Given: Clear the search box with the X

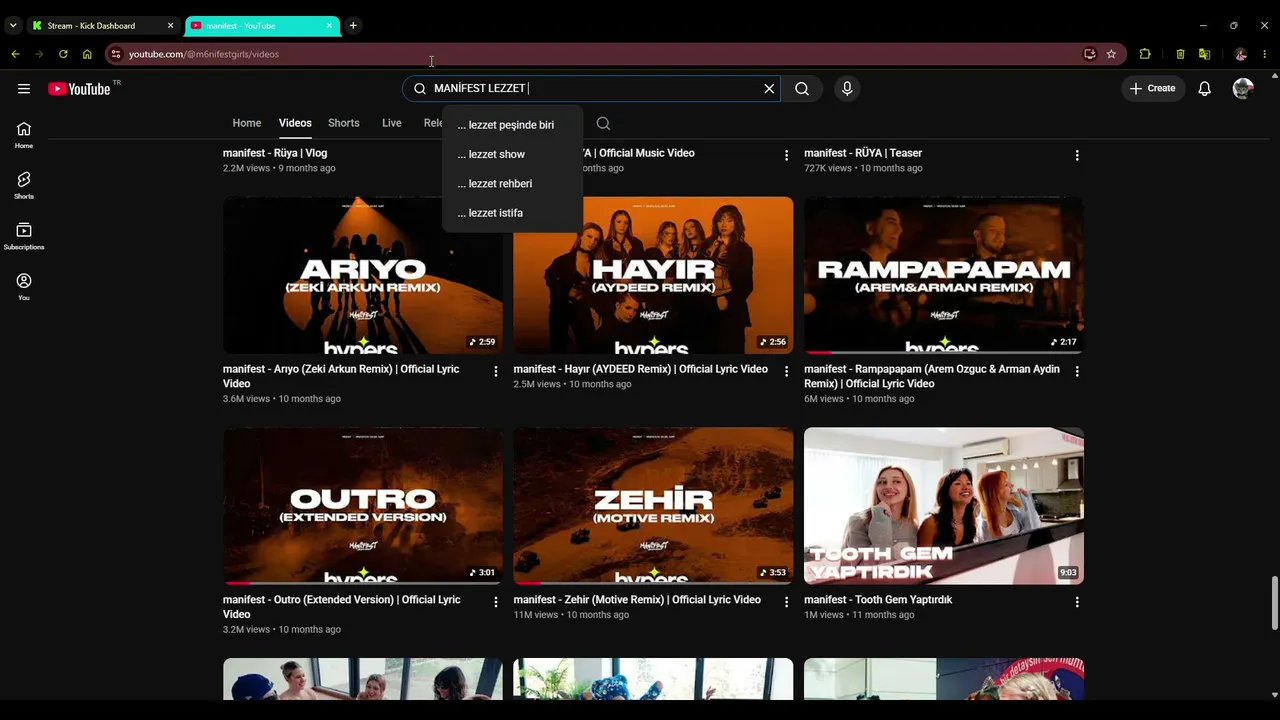Looking at the screenshot, I should [x=769, y=89].
